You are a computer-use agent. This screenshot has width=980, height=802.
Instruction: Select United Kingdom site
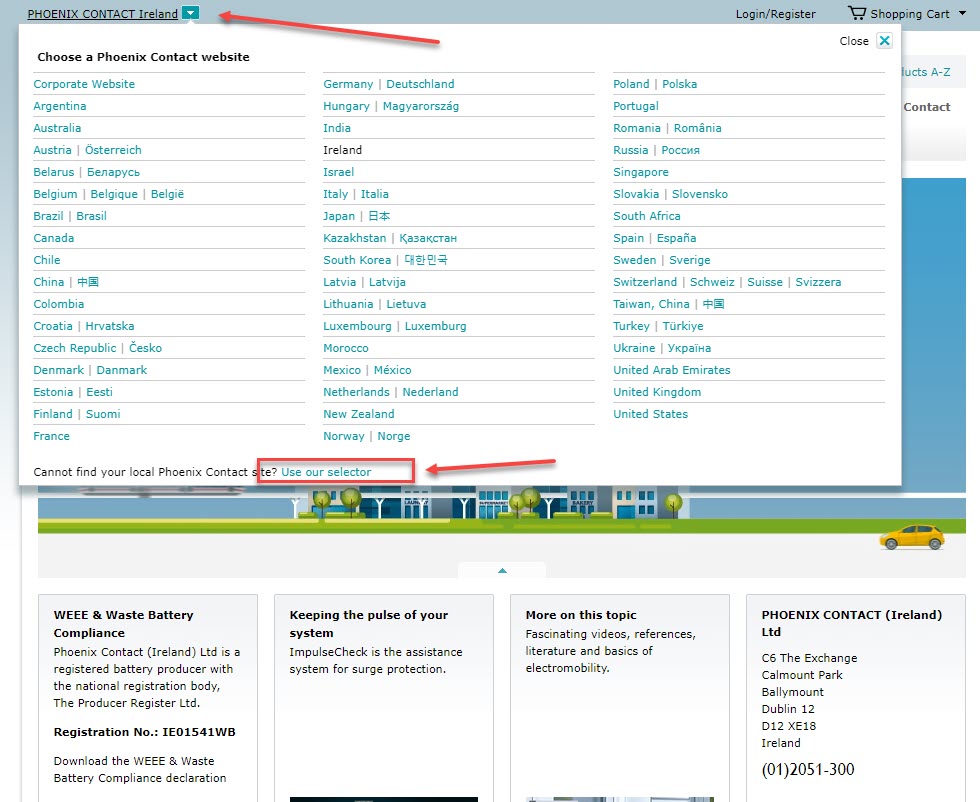(x=657, y=392)
